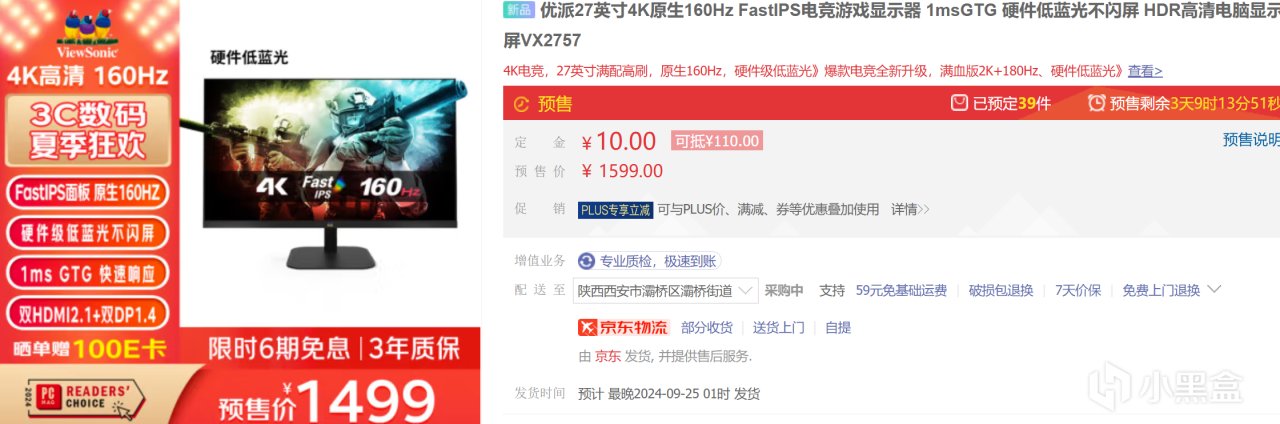Click the 京东物流 logo
The height and width of the screenshot is (424, 1280).
623,327
